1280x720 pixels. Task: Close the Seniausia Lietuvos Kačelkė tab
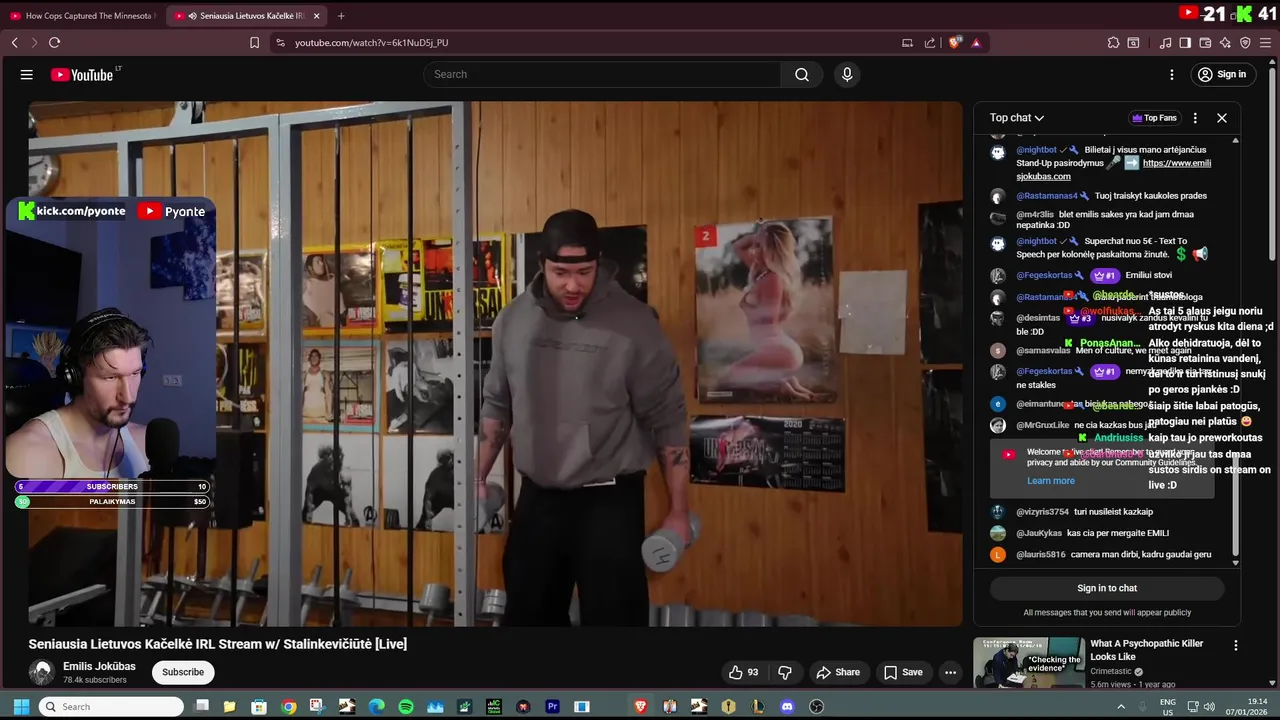[x=317, y=16]
